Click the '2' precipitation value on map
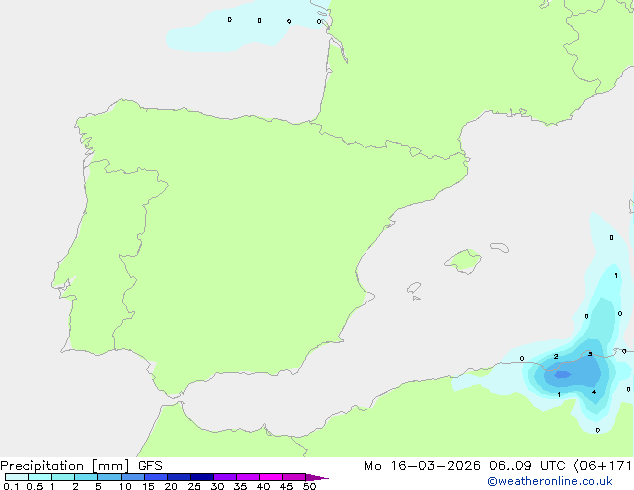Screen dimensions: 634x490 click(x=556, y=357)
